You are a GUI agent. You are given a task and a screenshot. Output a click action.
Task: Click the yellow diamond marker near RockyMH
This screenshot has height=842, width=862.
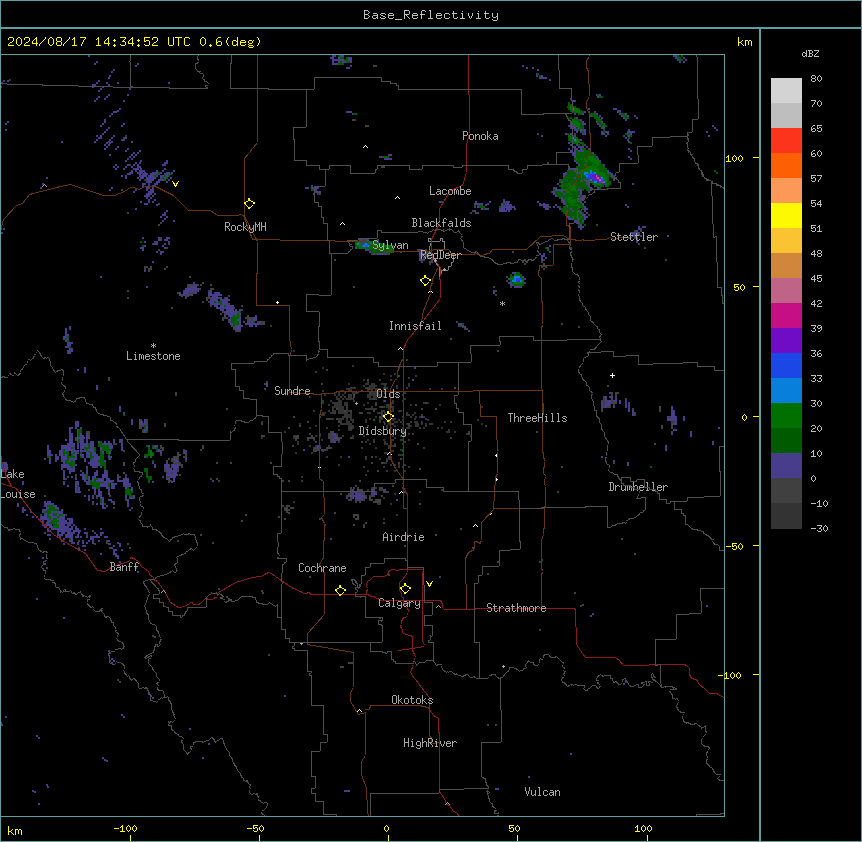[250, 204]
